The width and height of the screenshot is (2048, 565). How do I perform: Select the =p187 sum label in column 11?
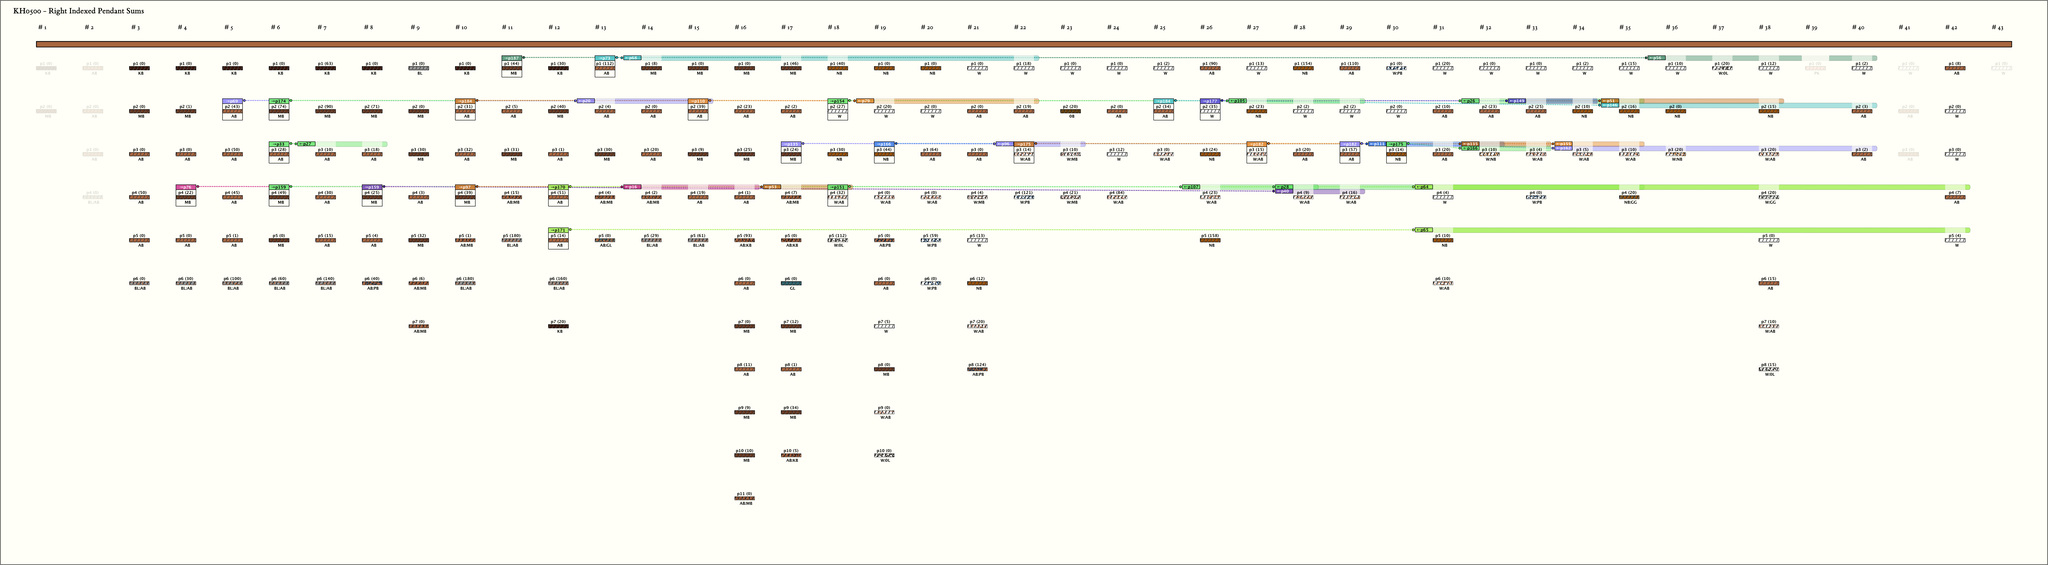click(x=512, y=58)
